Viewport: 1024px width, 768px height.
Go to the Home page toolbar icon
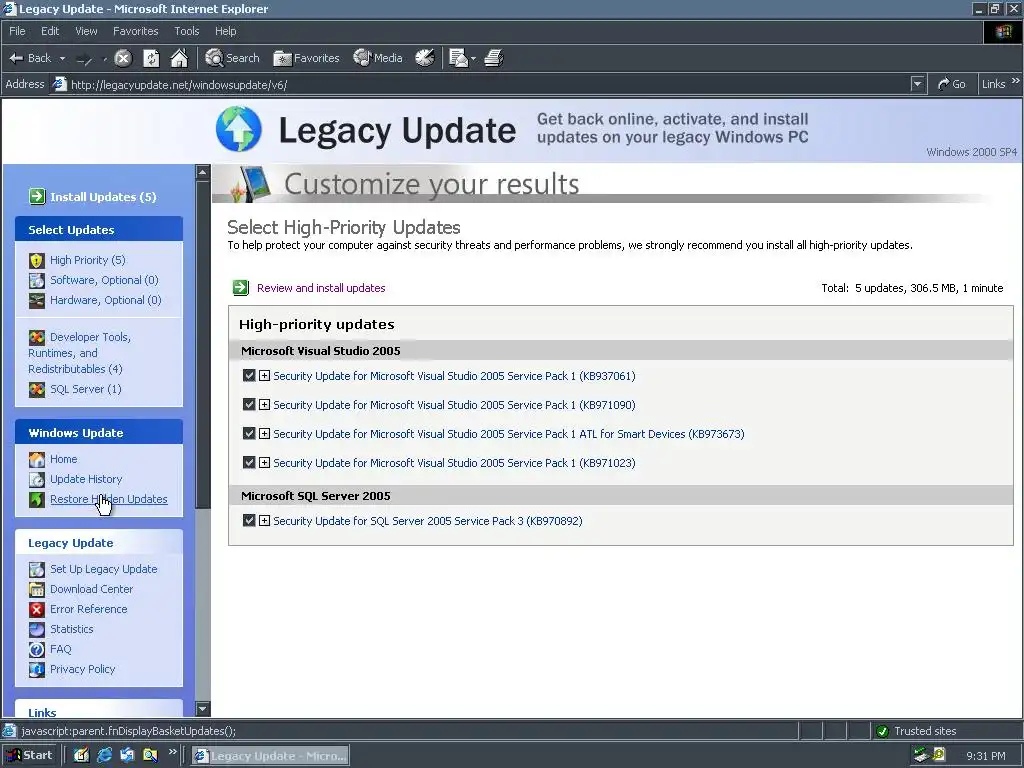pos(179,58)
